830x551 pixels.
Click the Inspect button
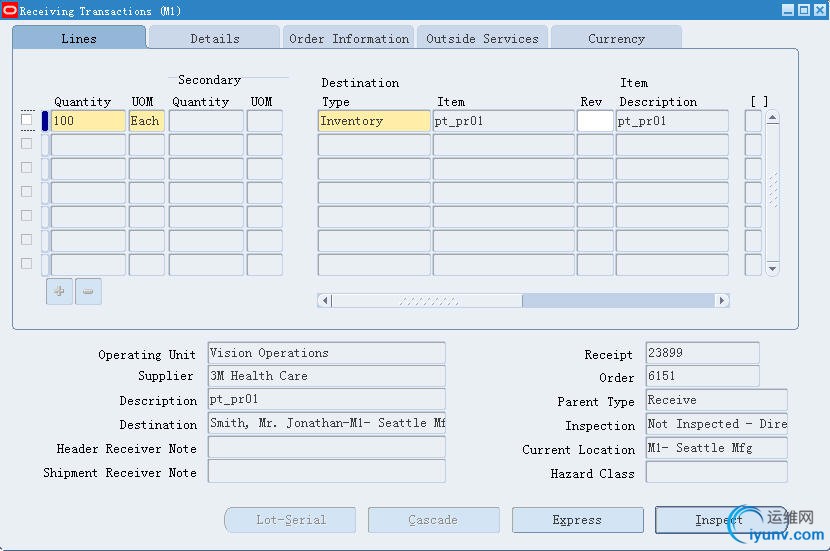click(x=719, y=520)
